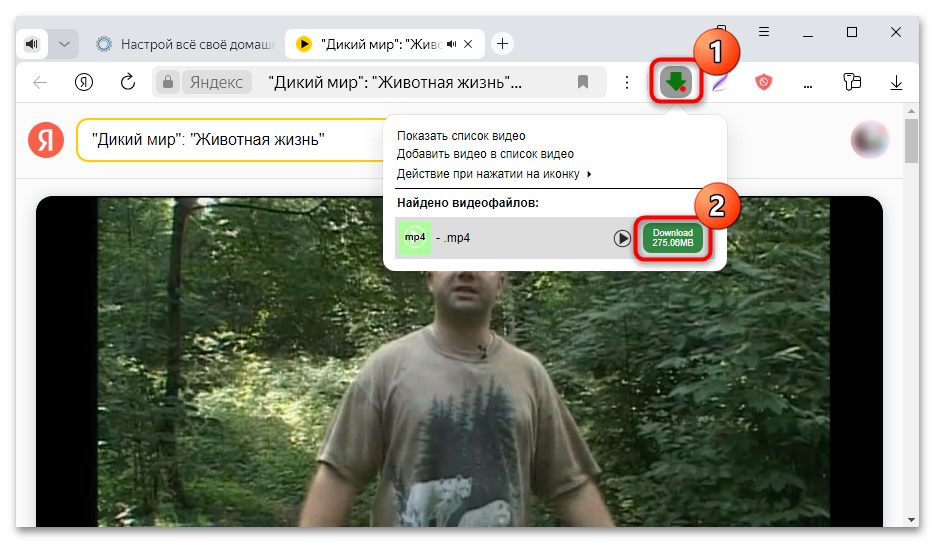Select 'Показать список видео' menu item

click(x=461, y=136)
